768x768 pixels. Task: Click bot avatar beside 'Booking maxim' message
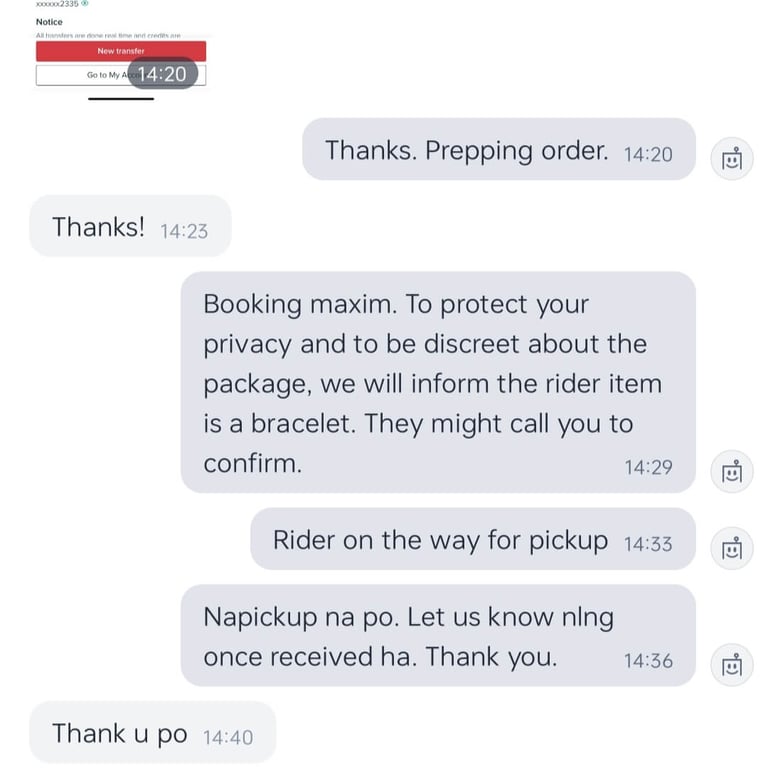tap(732, 471)
